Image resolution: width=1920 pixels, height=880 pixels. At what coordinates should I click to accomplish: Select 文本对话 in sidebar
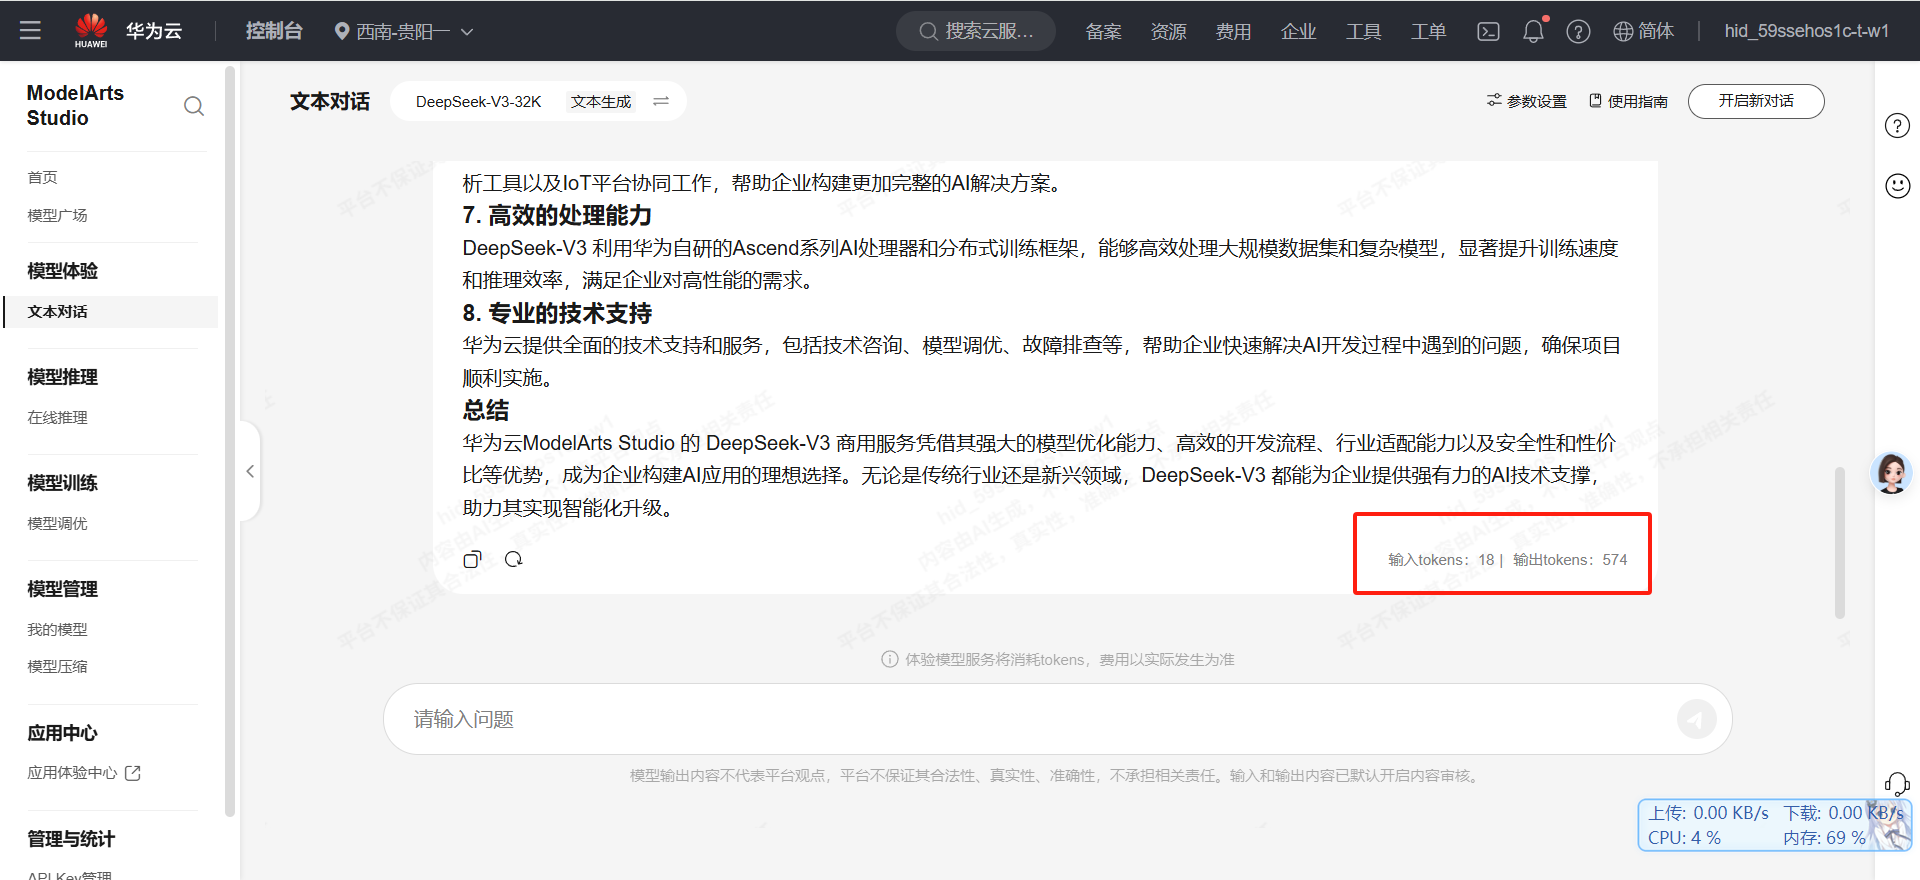111,311
